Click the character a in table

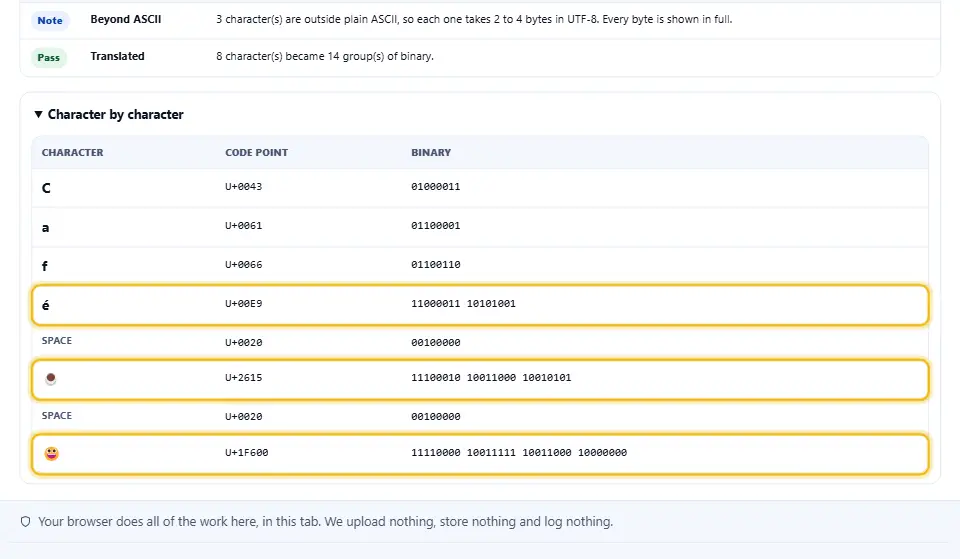(45, 228)
